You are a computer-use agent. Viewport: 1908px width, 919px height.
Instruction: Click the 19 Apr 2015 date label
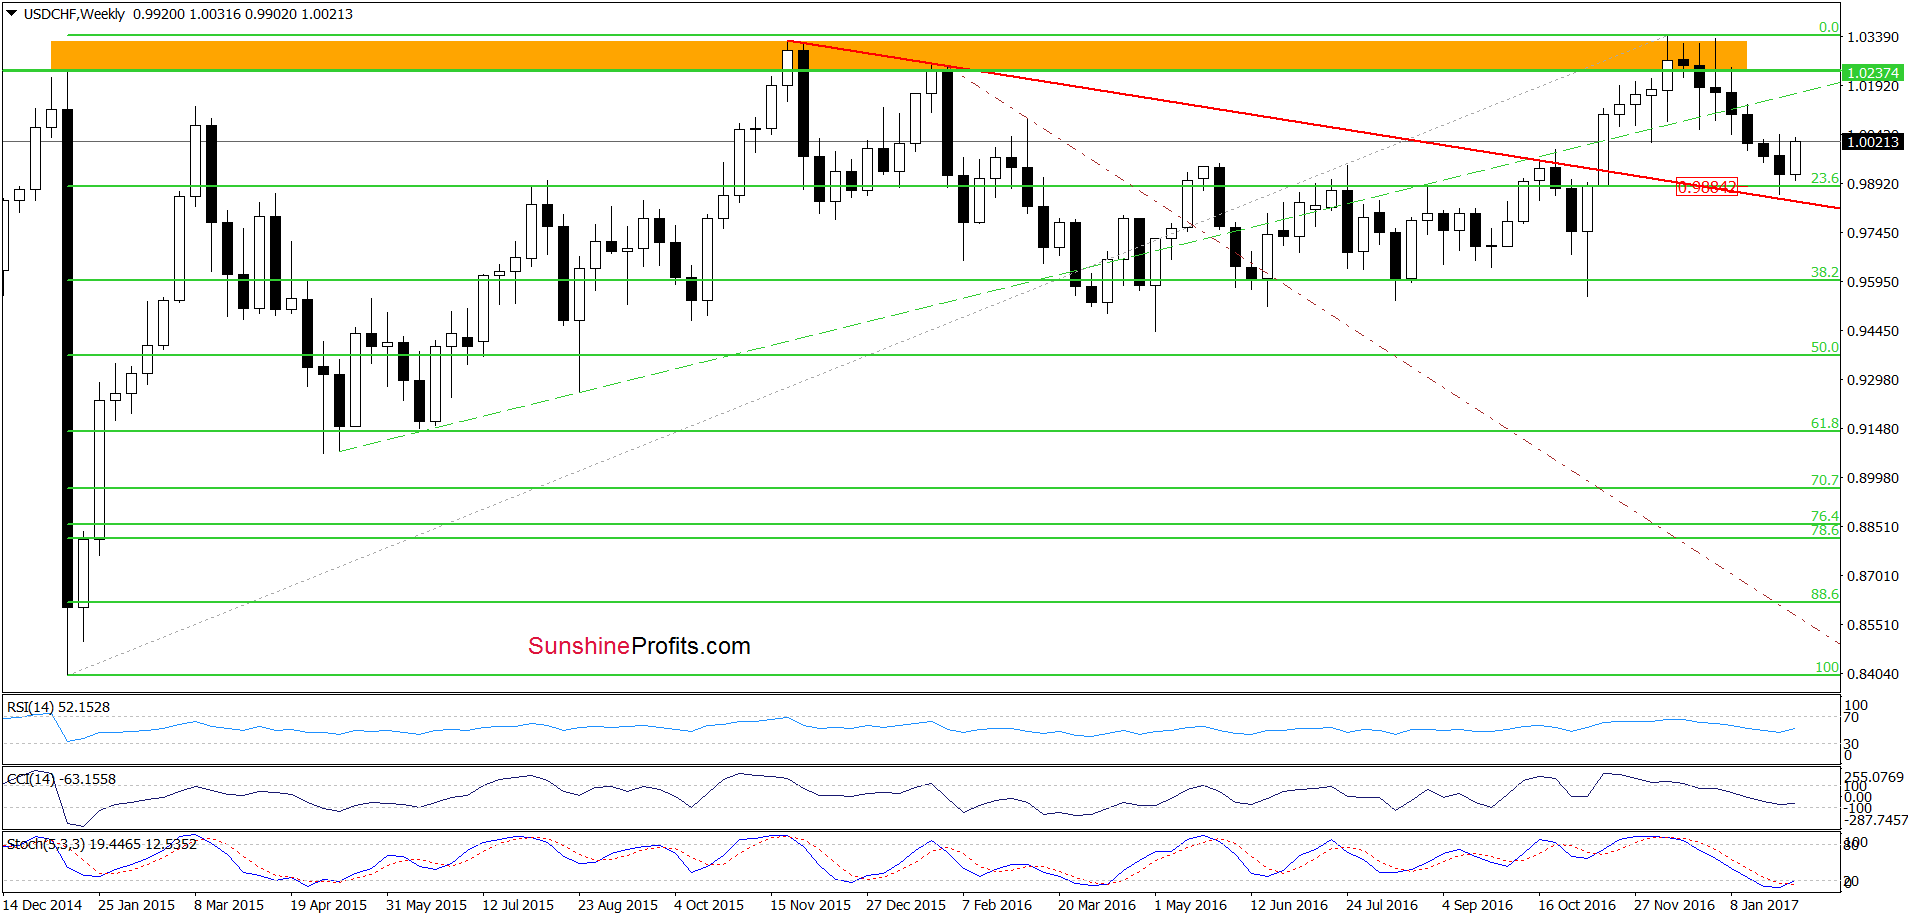[328, 905]
